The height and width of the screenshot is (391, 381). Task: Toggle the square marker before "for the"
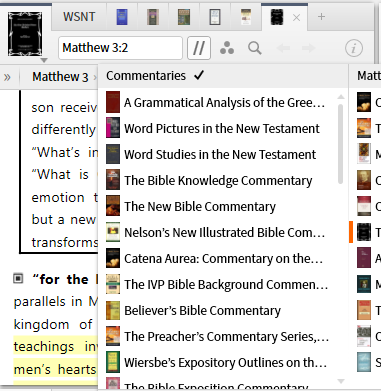tap(18, 278)
